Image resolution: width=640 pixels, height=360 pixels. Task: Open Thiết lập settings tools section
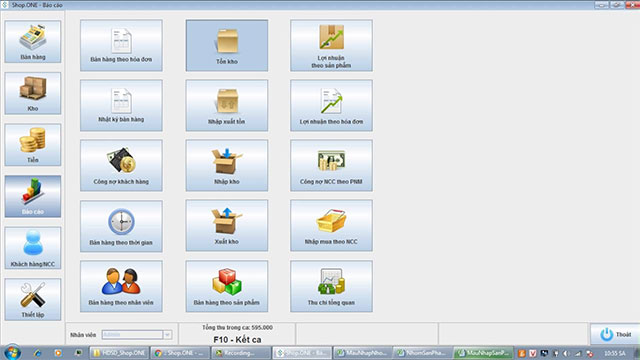(x=33, y=300)
